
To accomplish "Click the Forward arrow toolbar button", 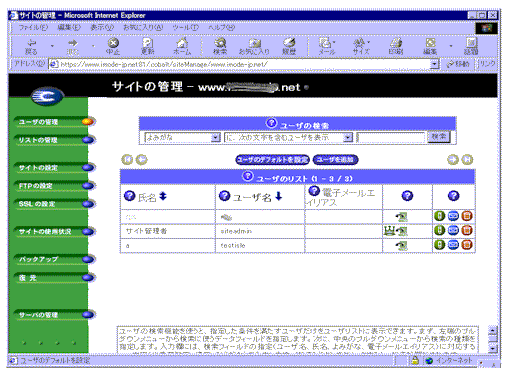I will pyautogui.click(x=73, y=47).
